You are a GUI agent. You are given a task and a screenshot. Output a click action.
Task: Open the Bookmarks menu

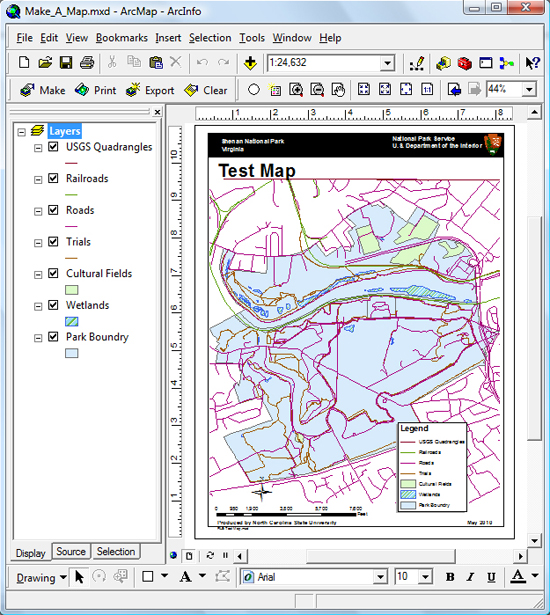[x=122, y=38]
